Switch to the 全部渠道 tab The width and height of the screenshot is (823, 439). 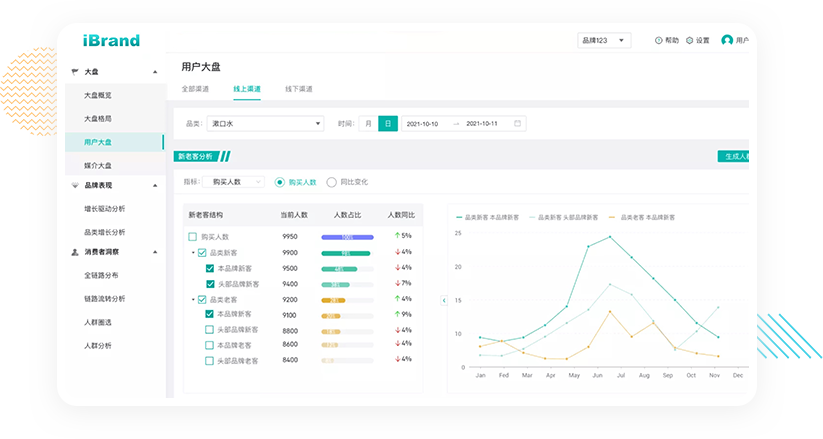pyautogui.click(x=195, y=89)
